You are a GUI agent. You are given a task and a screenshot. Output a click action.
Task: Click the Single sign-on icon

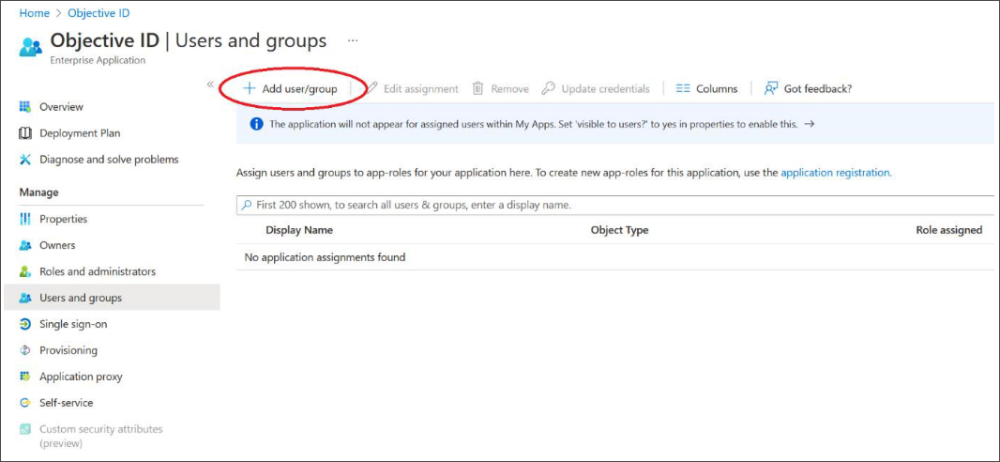[x=26, y=324]
